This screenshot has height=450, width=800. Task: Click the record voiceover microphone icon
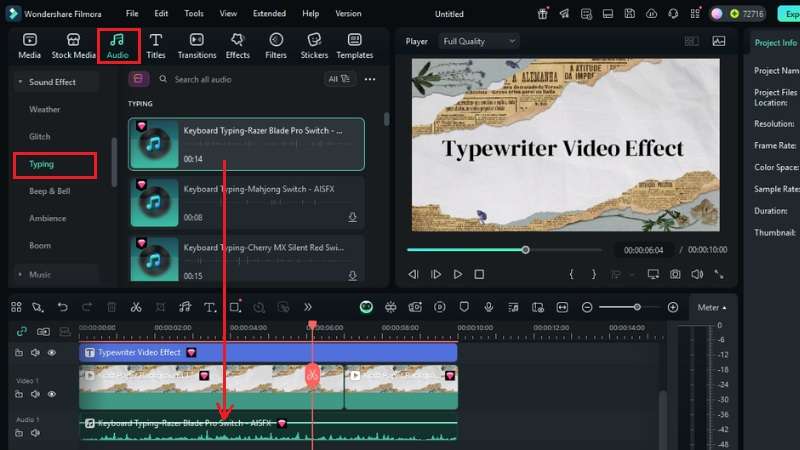[489, 307]
